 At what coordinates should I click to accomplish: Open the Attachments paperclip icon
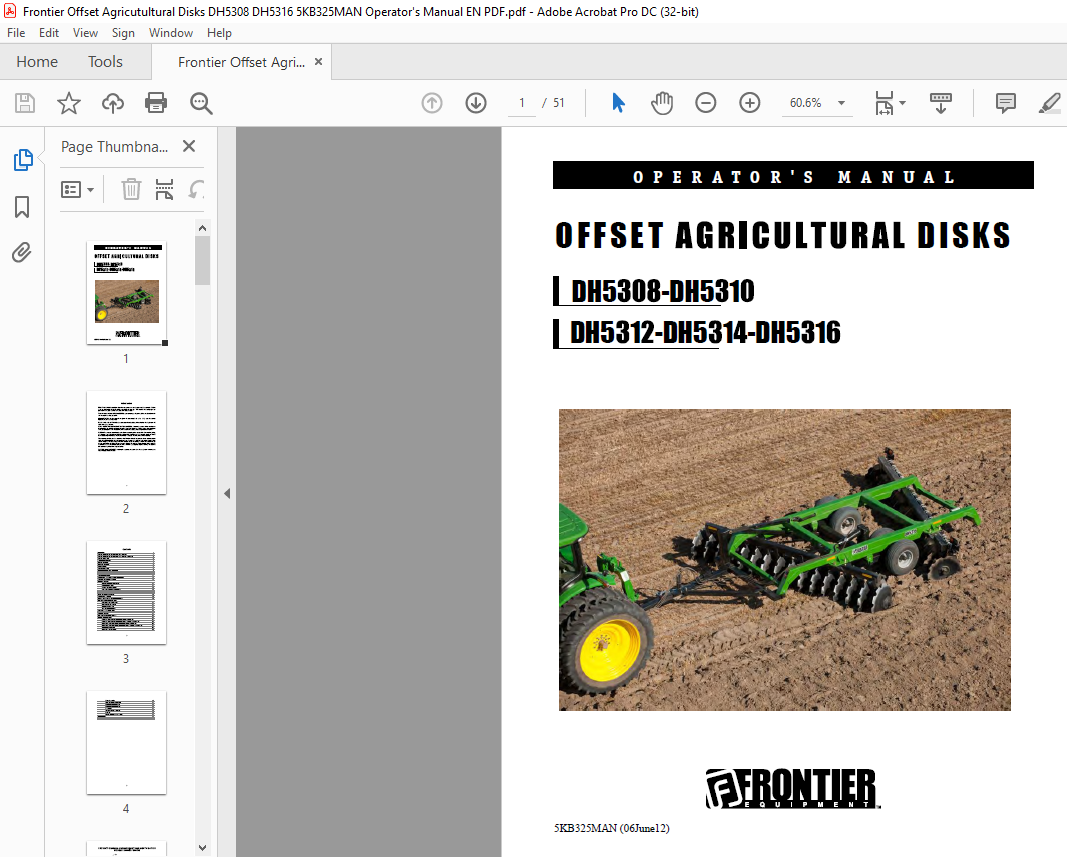tap(22, 253)
